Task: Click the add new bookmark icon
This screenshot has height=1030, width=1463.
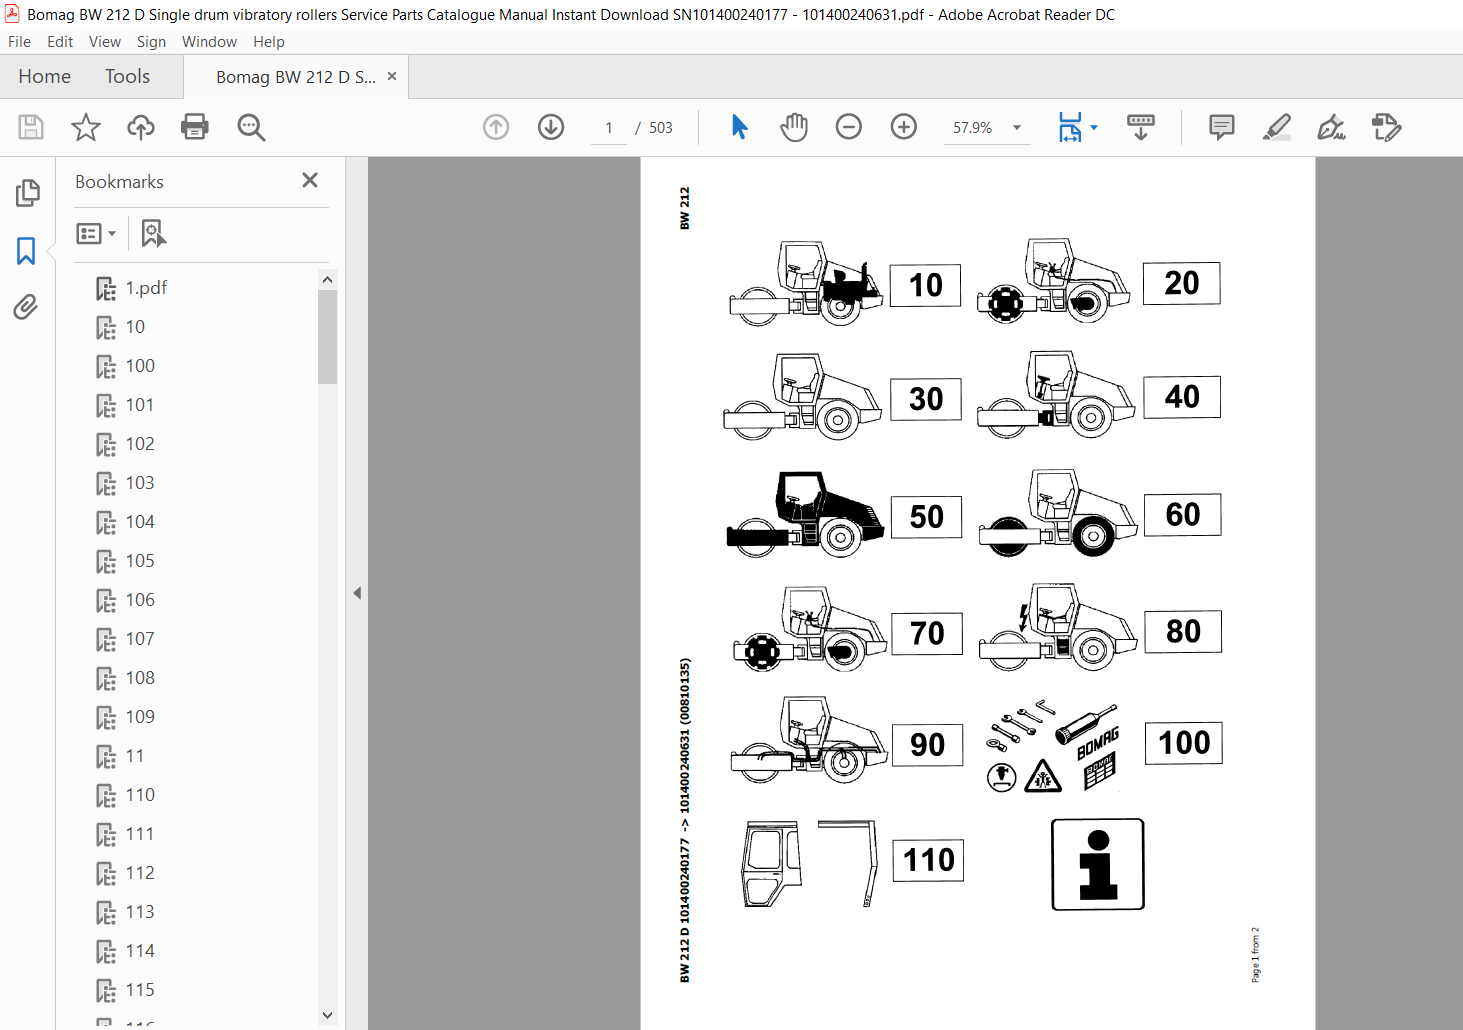Action: click(153, 234)
